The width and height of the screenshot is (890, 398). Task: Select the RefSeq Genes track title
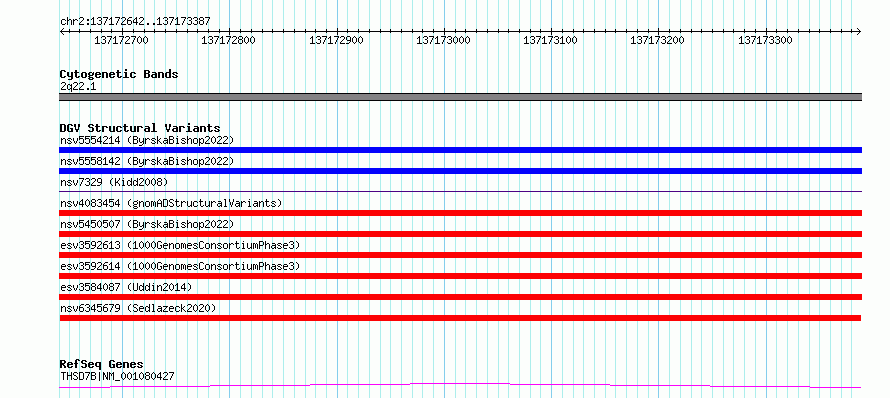point(102,365)
